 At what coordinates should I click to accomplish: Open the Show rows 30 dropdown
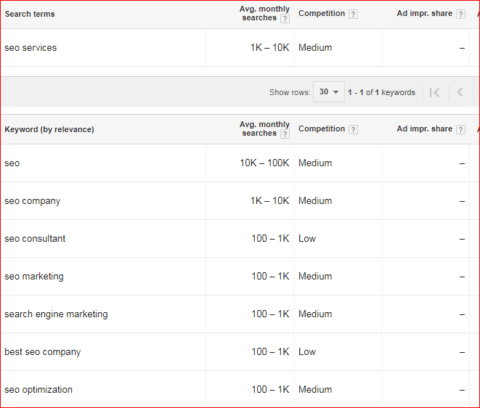(329, 92)
